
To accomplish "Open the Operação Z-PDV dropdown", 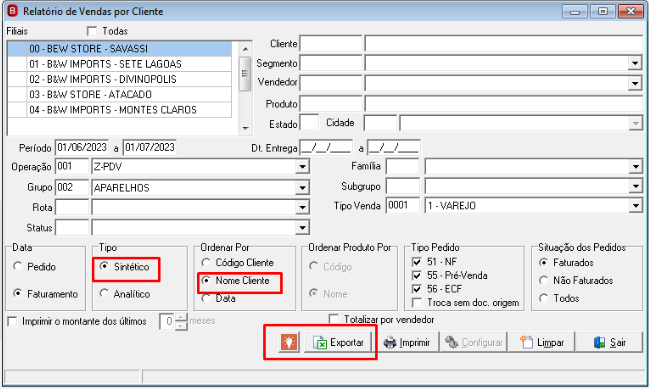I will 303,167.
